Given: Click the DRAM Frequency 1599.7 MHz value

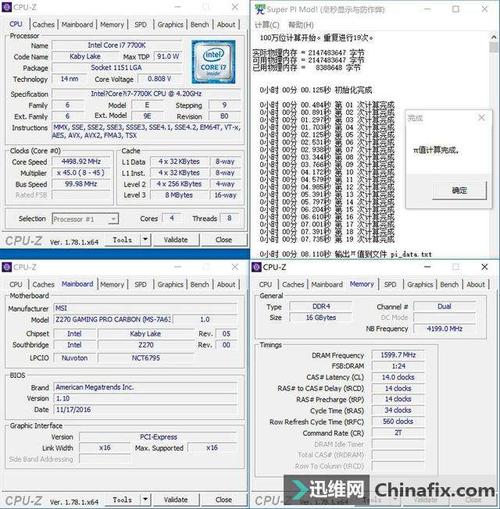Looking at the screenshot, I should [x=398, y=355].
